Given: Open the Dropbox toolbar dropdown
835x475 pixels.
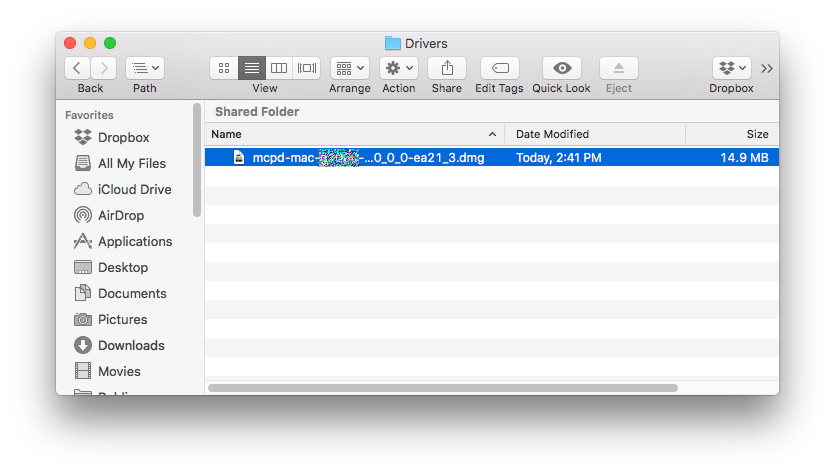Looking at the screenshot, I should point(732,68).
